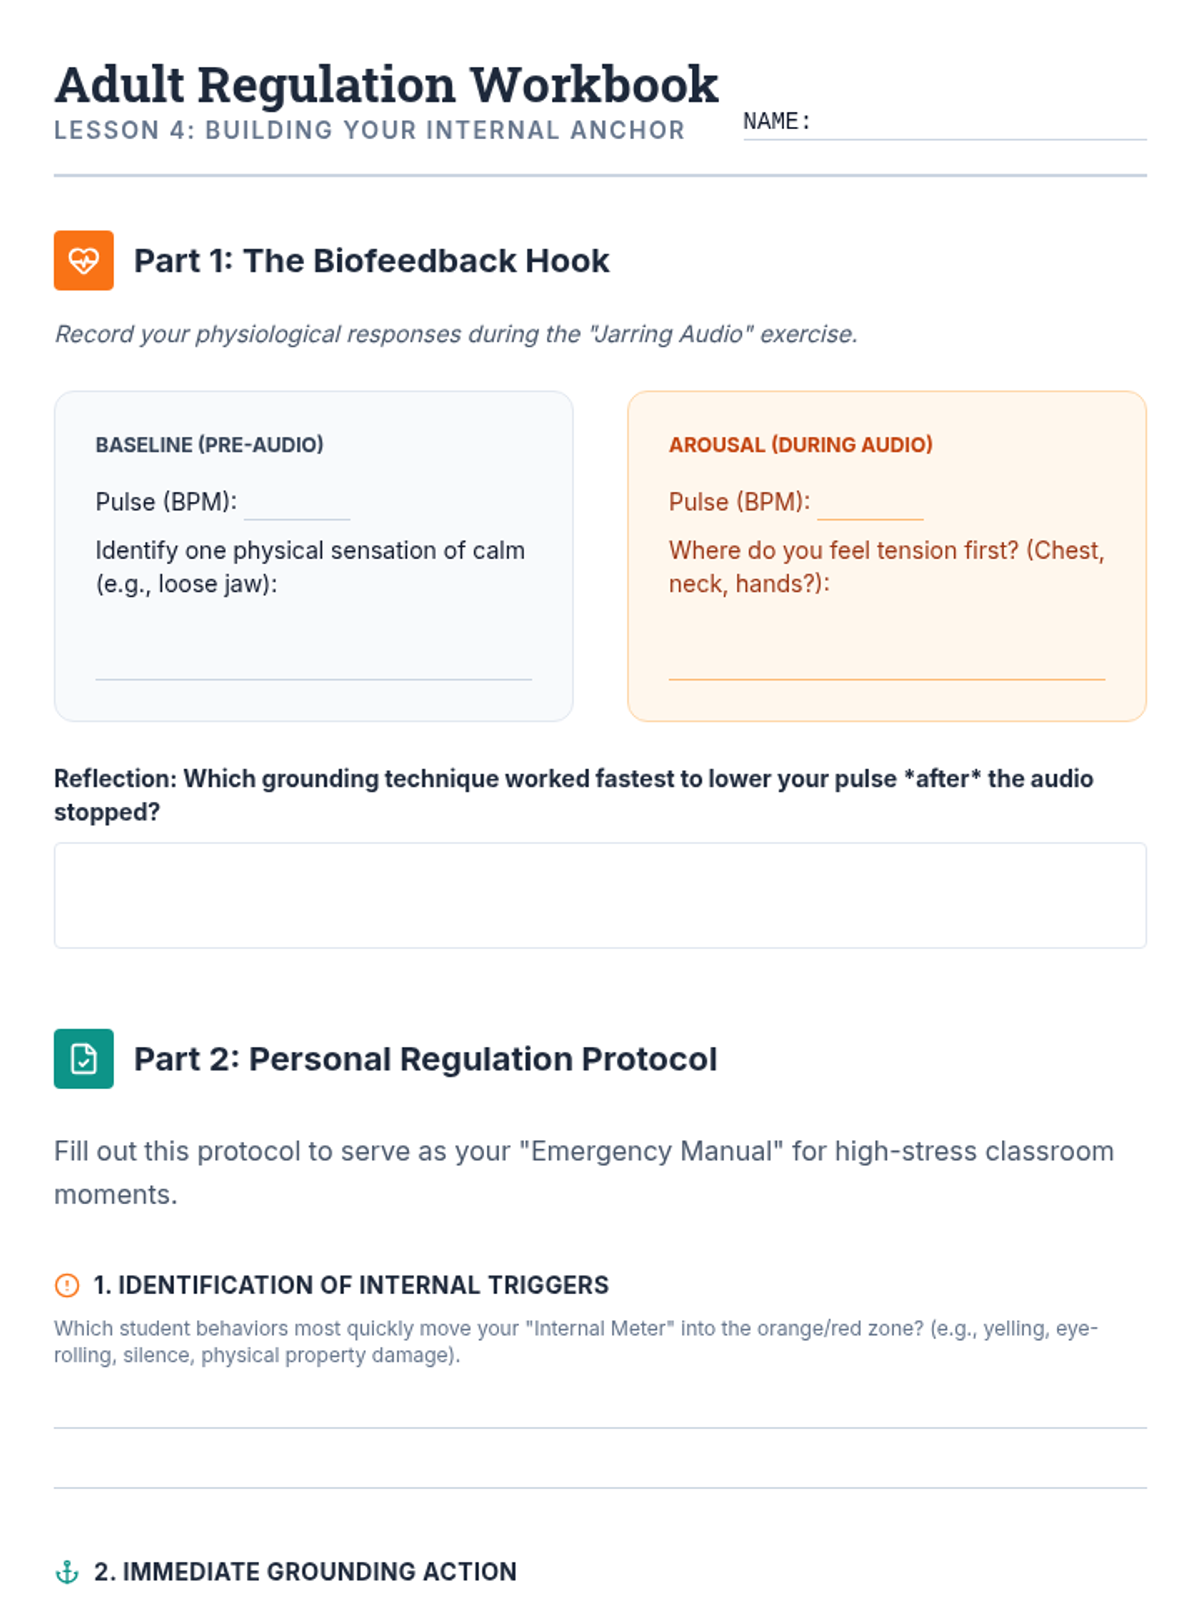Click the grounding technique reflection box

(600, 895)
